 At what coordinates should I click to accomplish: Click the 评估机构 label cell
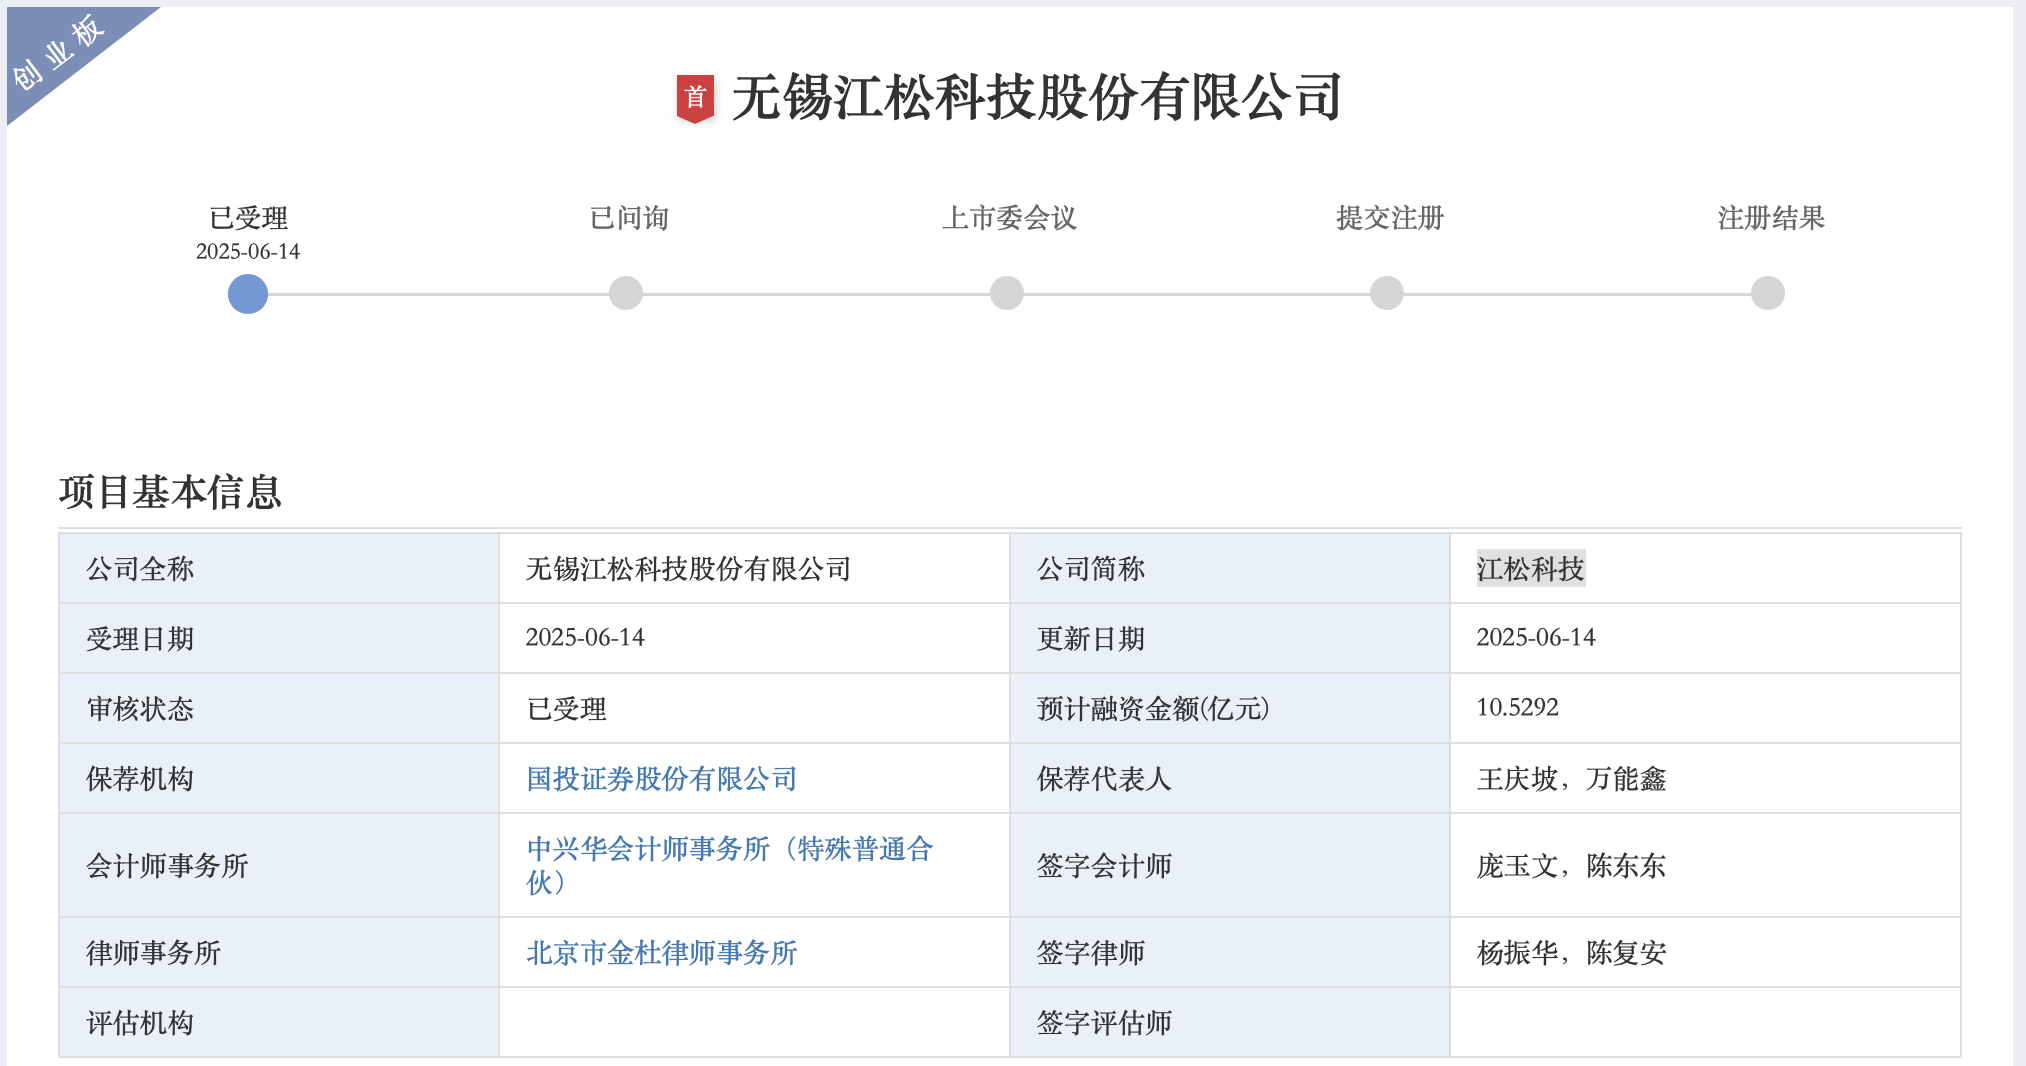pos(279,1022)
